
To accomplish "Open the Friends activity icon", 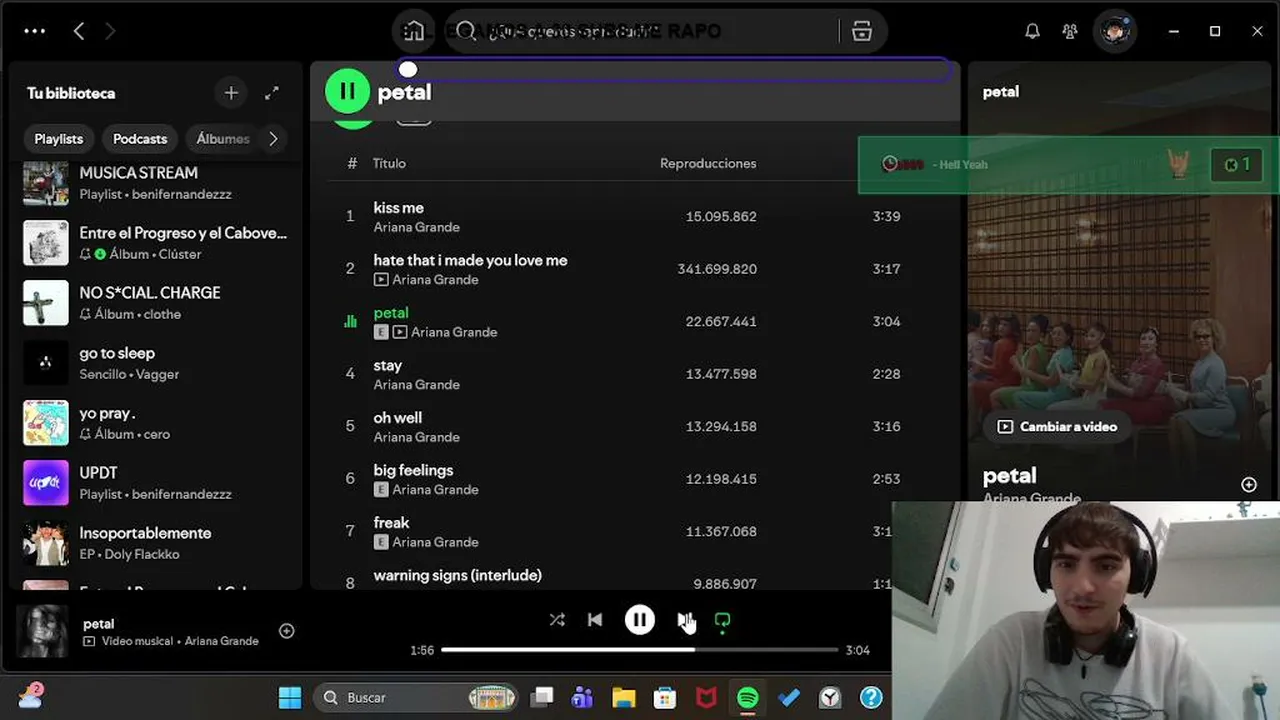I will pos(1070,31).
